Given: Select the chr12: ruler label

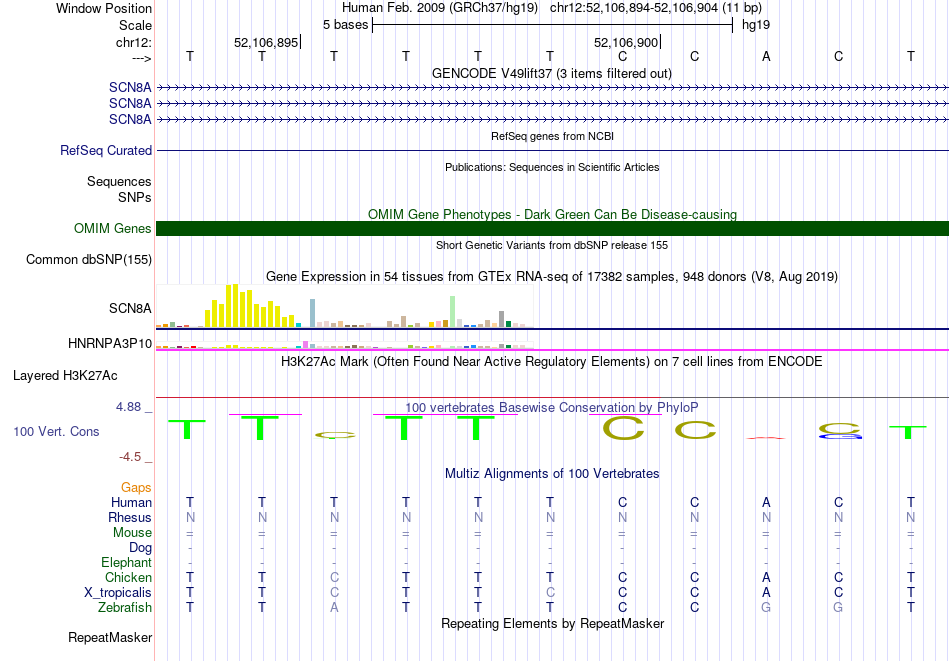Looking at the screenshot, I should tap(133, 42).
